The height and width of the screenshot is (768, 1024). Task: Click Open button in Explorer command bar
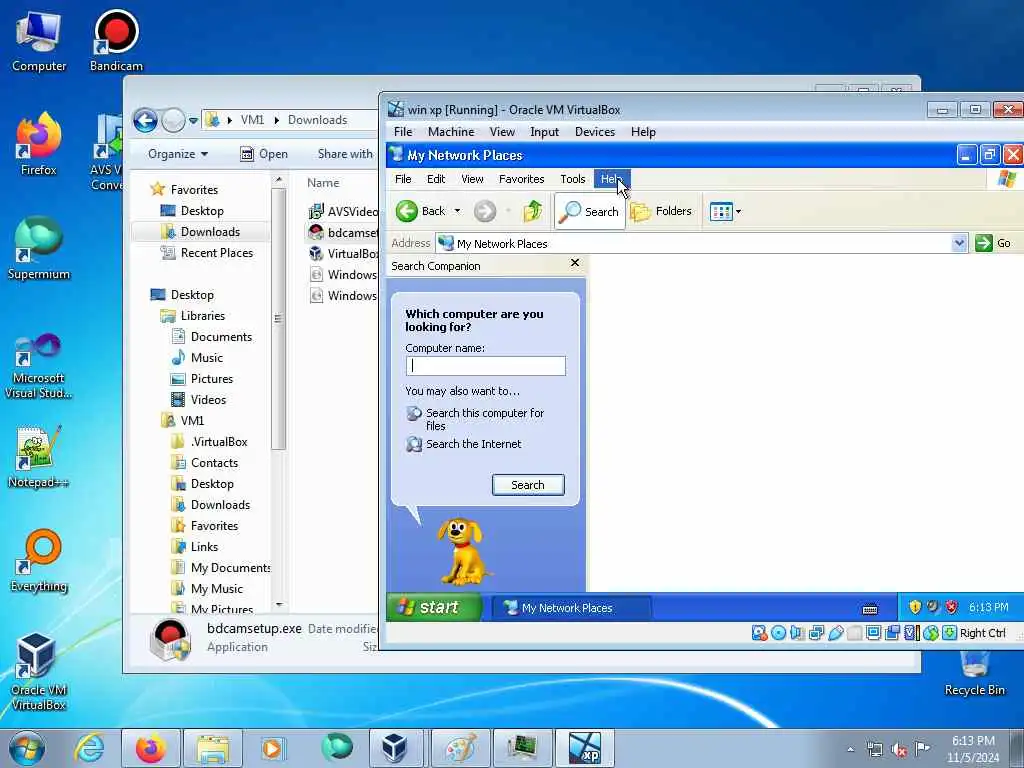[264, 154]
